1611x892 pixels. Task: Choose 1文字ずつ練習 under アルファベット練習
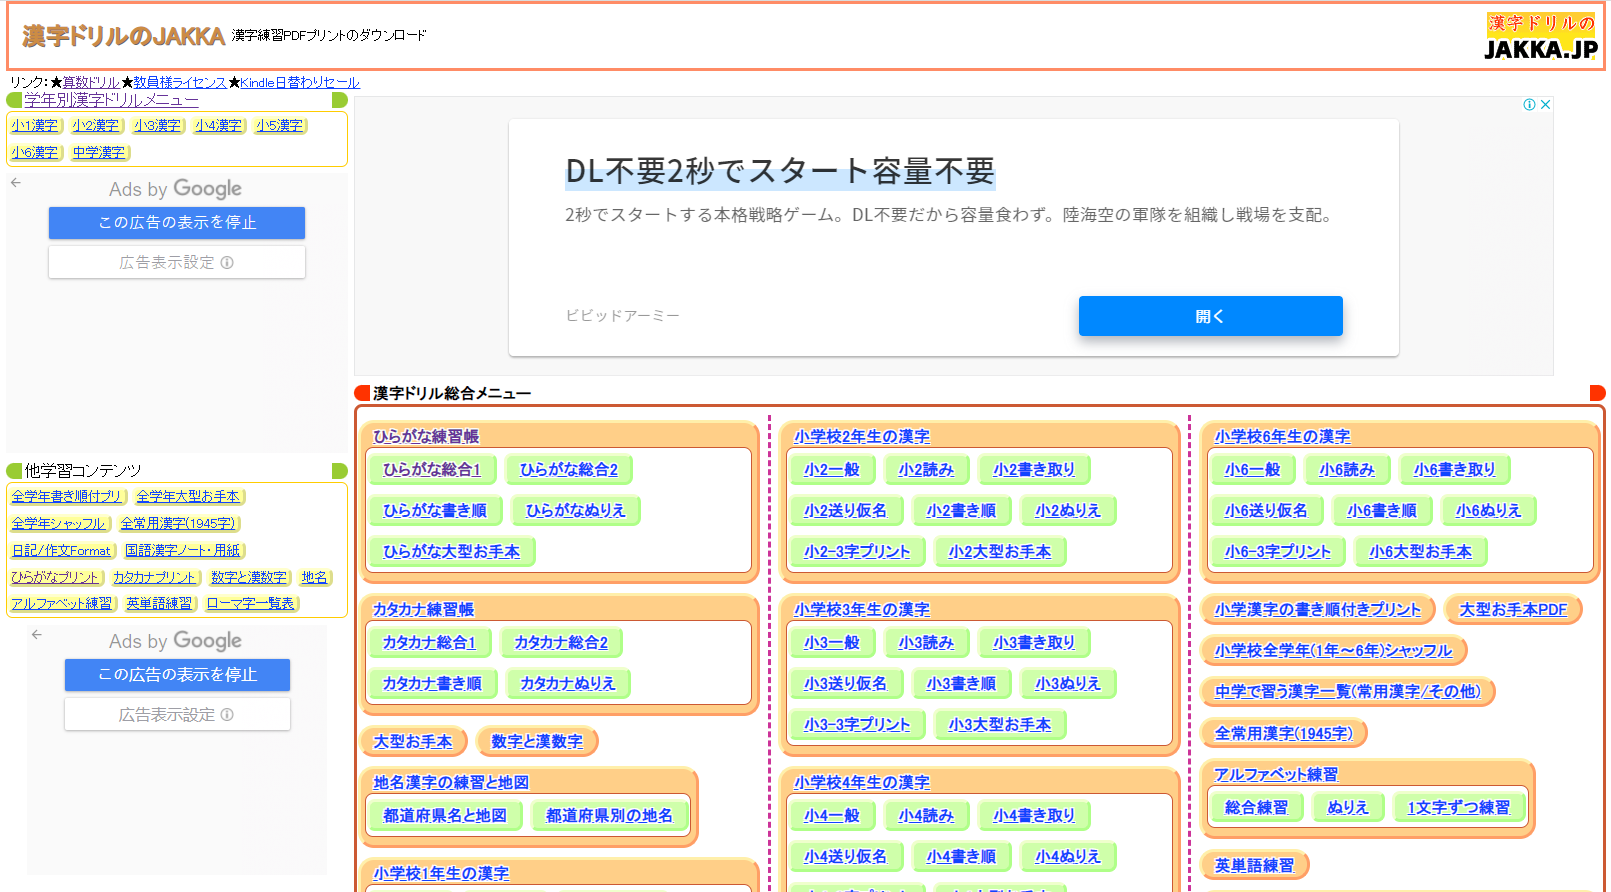pos(1458,808)
